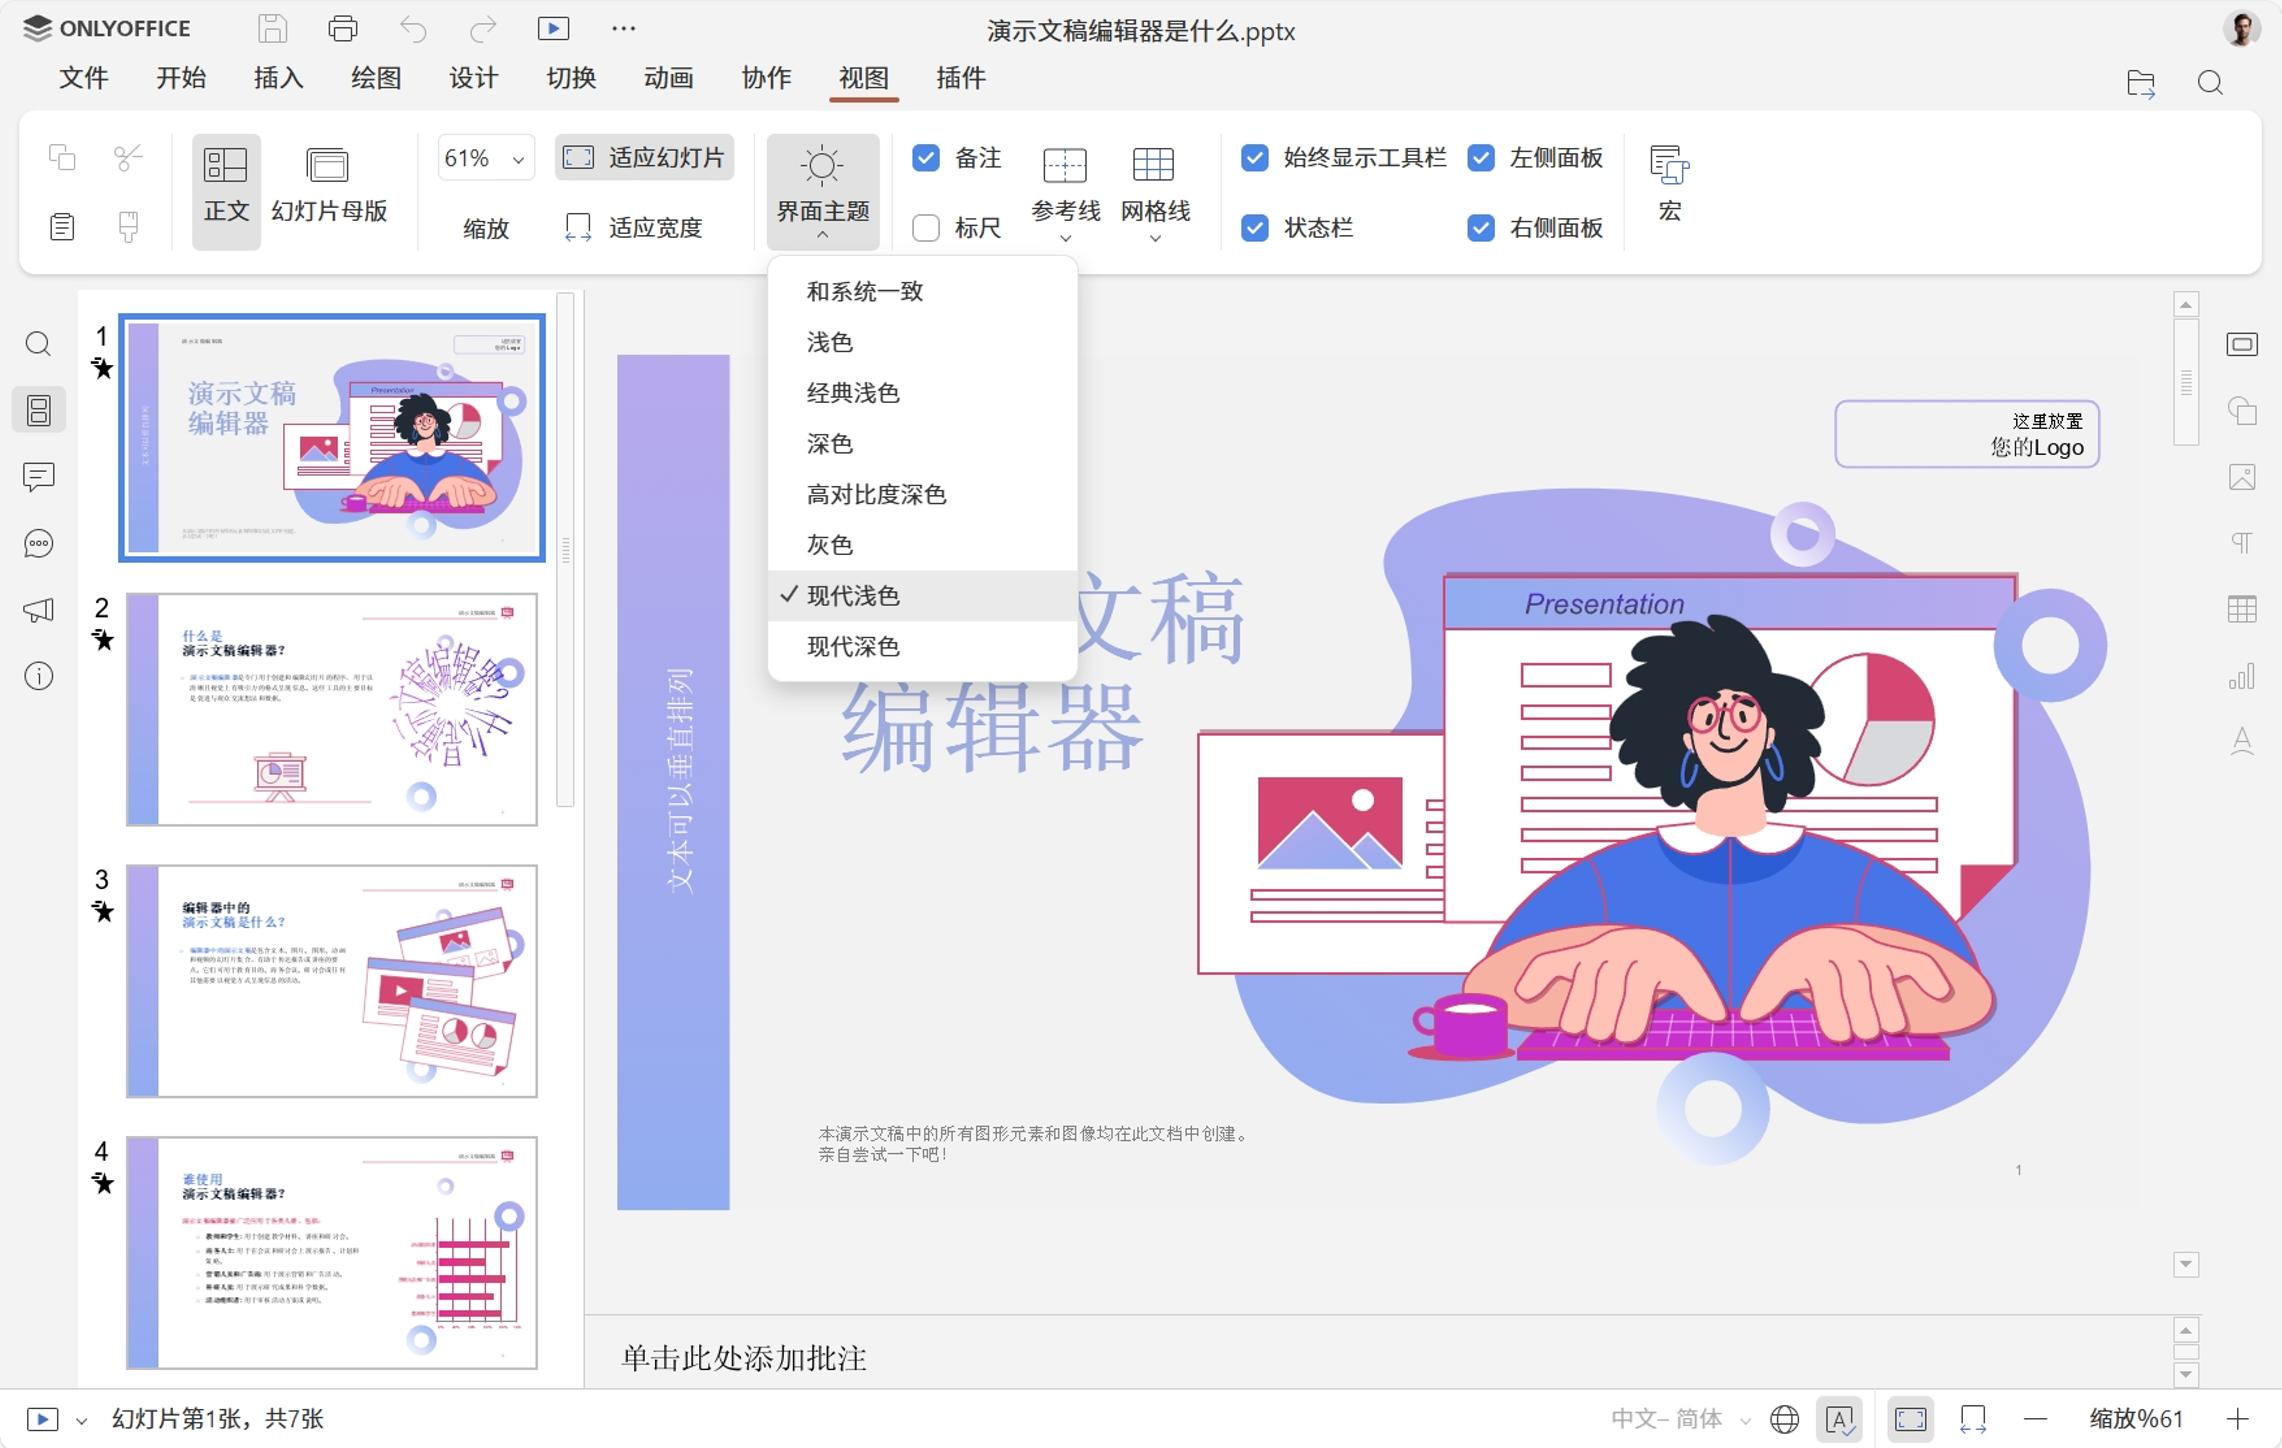This screenshot has height=1448, width=2282.
Task: Choose 灰色 theme
Action: pos(922,545)
